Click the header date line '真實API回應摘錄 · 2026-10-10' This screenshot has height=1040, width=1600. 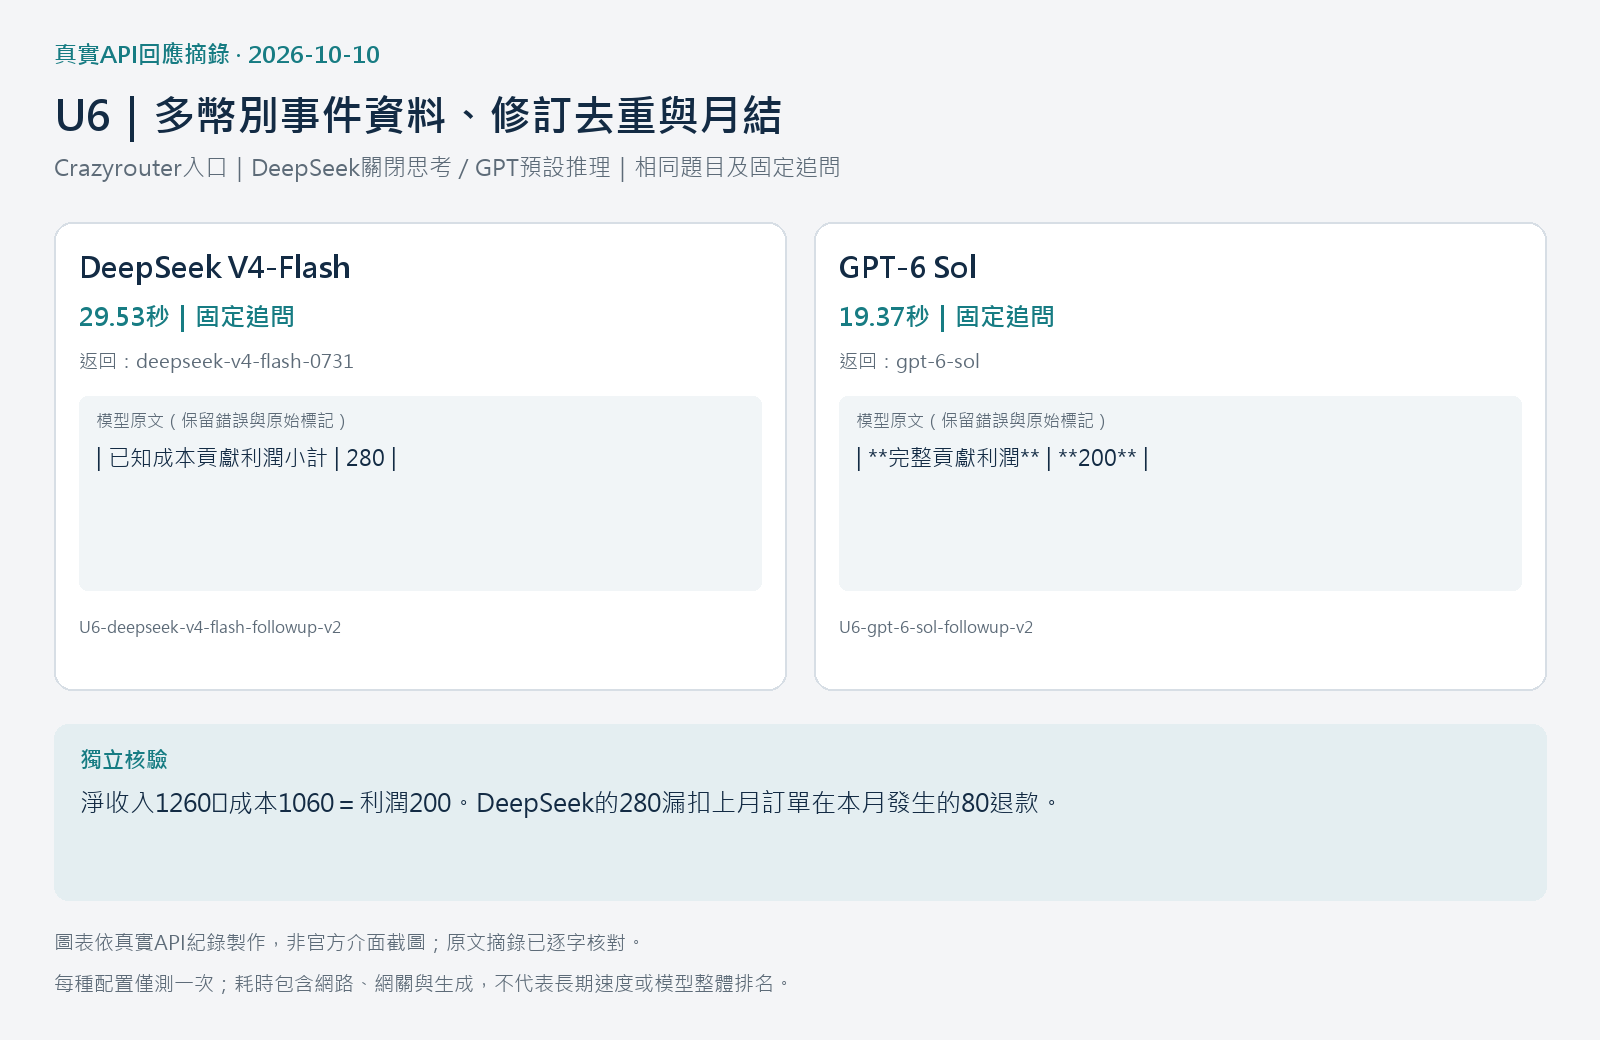click(x=217, y=54)
